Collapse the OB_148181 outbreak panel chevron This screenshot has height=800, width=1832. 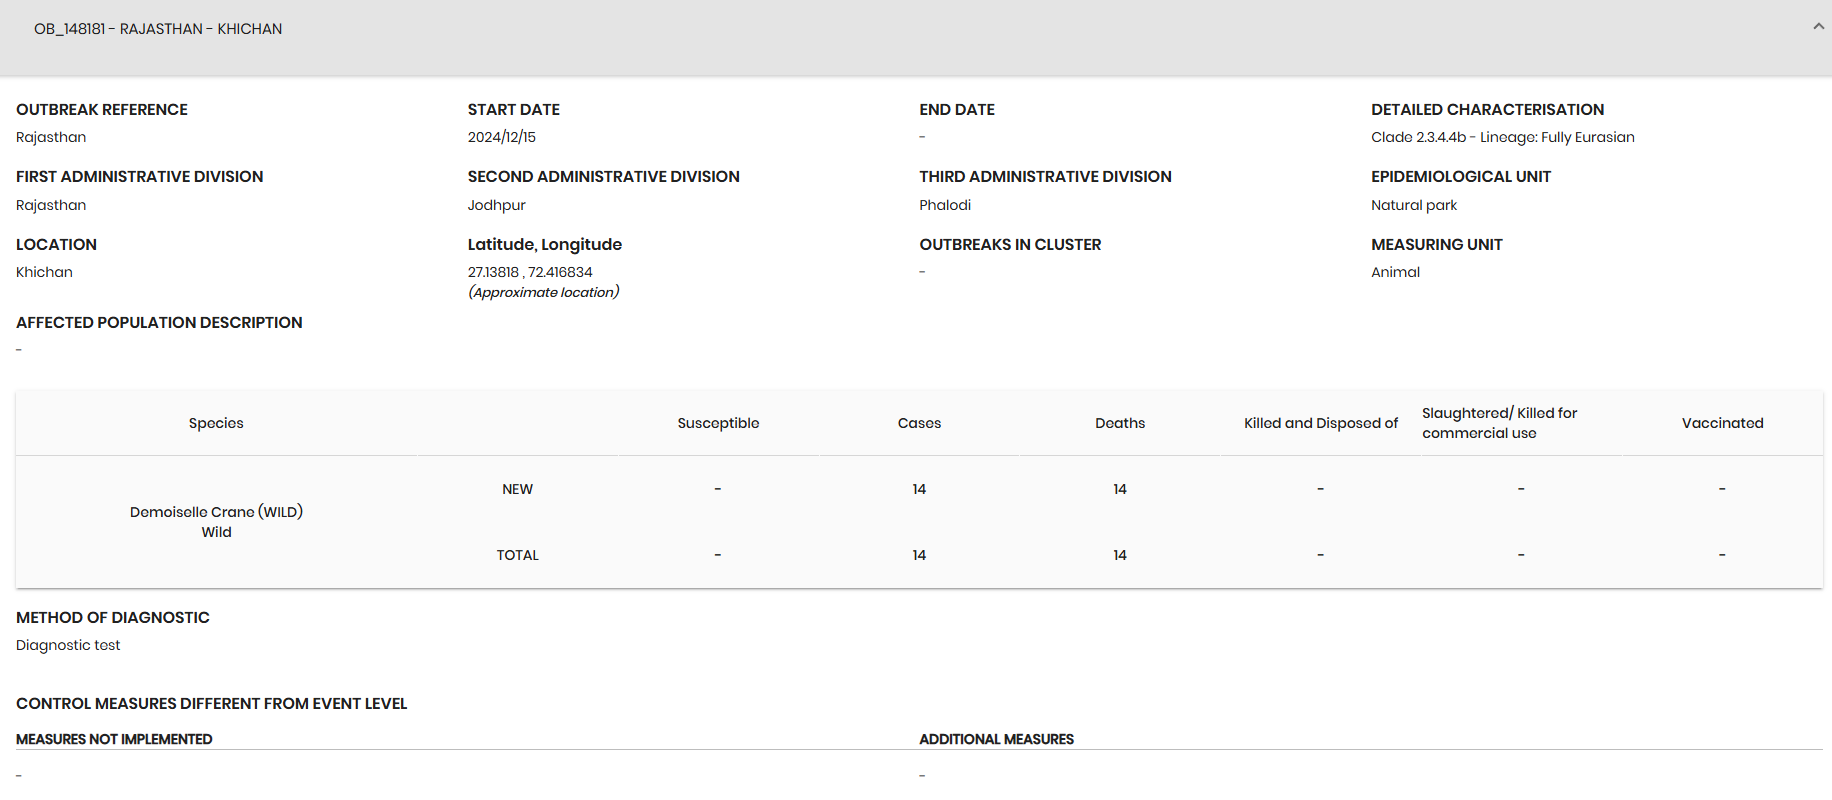click(x=1818, y=27)
